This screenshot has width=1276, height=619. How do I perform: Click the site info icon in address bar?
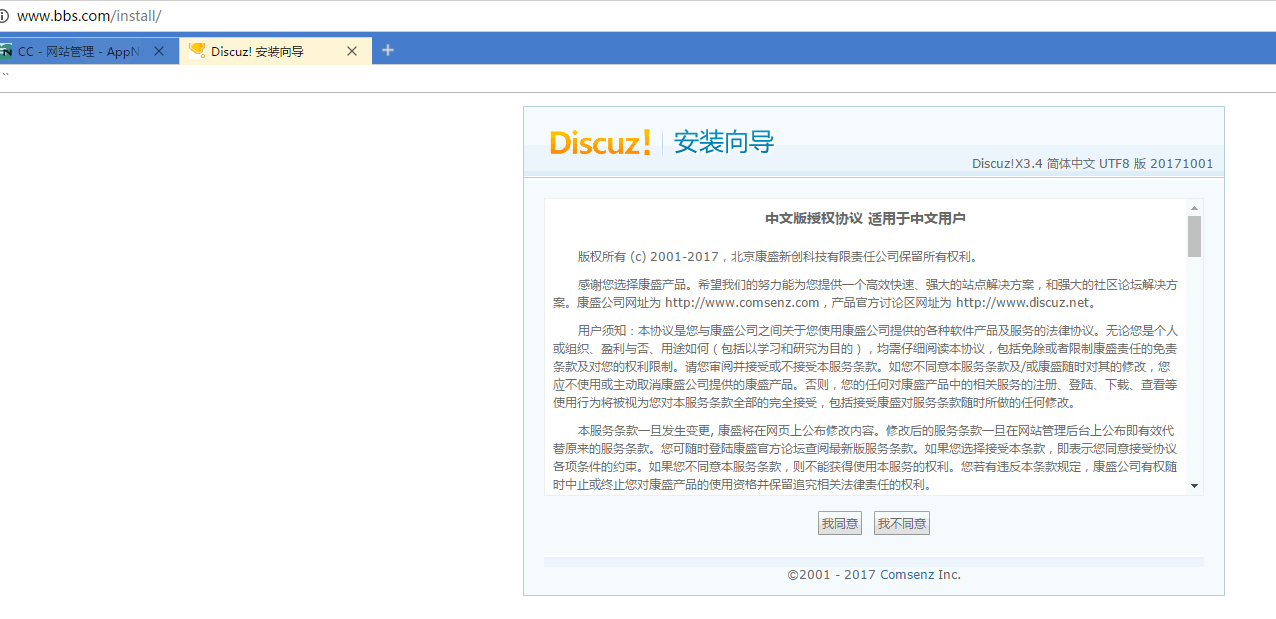[4, 16]
